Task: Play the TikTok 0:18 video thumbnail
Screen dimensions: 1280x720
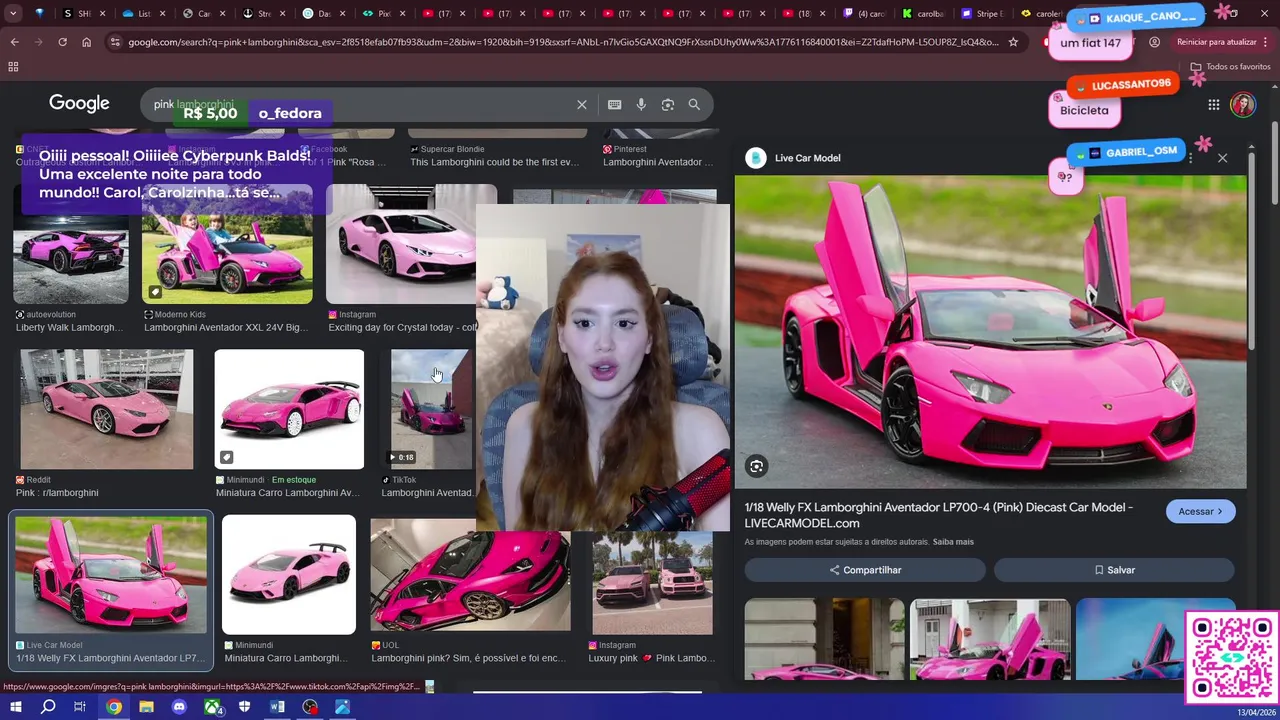Action: point(431,409)
